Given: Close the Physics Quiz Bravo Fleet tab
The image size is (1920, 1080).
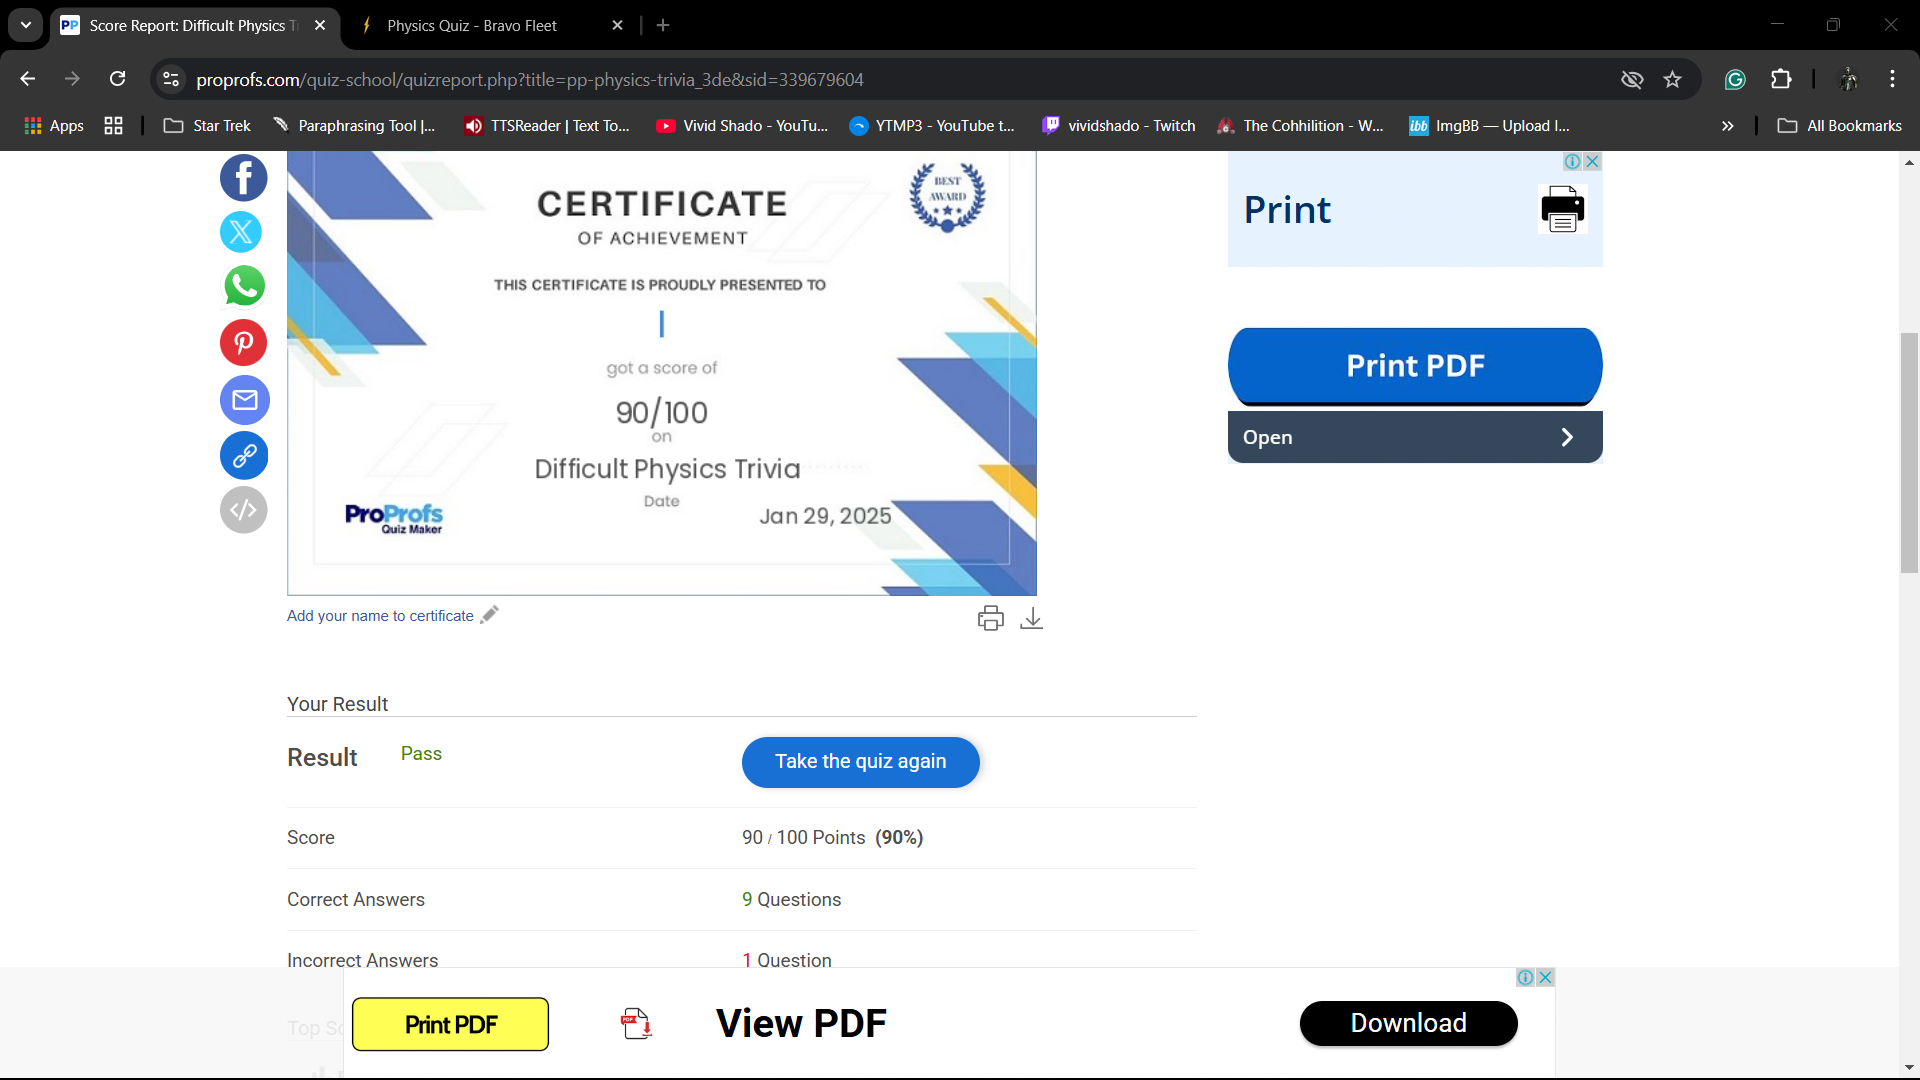Looking at the screenshot, I should click(x=617, y=25).
